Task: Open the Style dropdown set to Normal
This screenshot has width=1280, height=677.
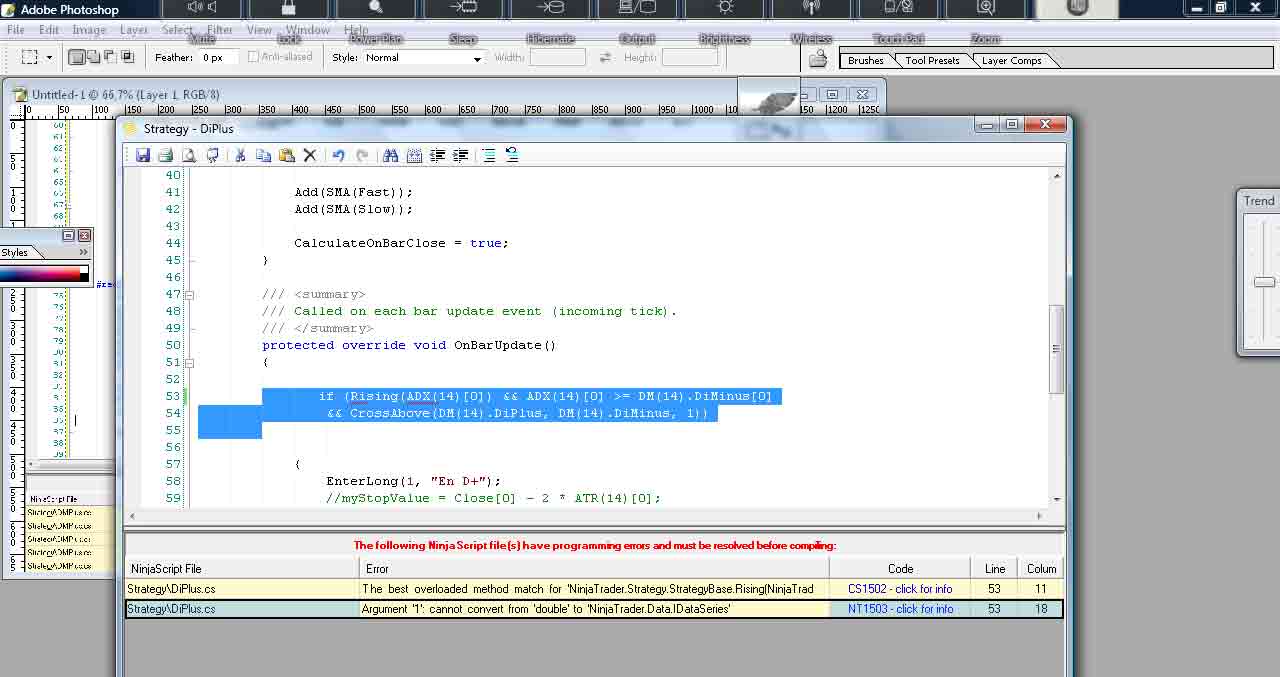Action: (x=423, y=58)
